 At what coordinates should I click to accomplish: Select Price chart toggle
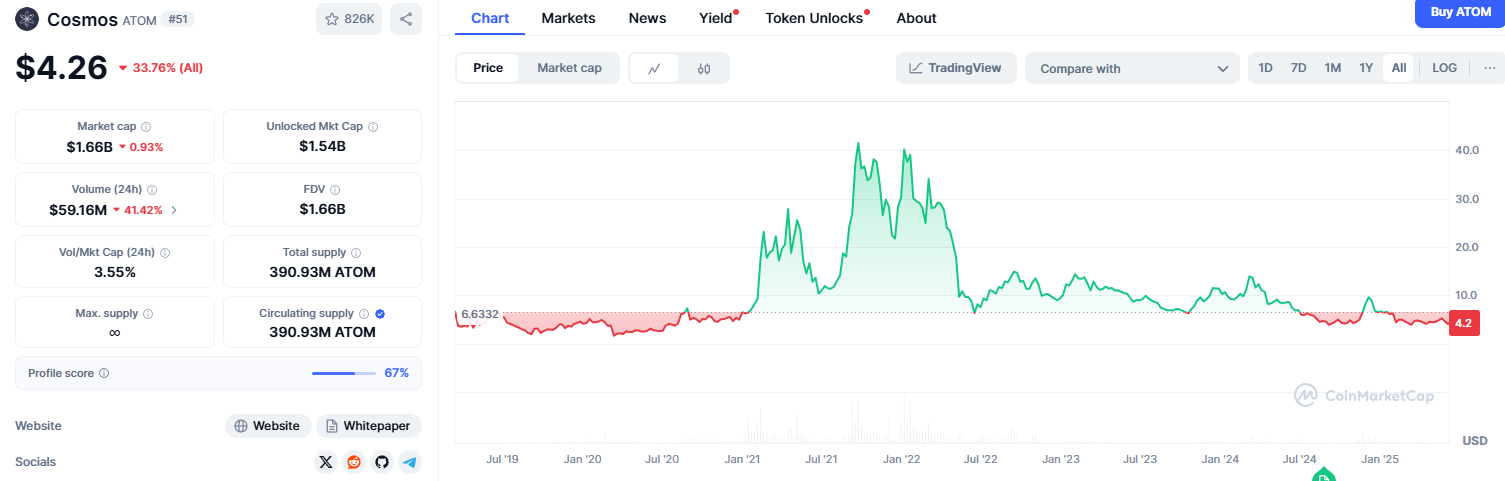(x=488, y=68)
